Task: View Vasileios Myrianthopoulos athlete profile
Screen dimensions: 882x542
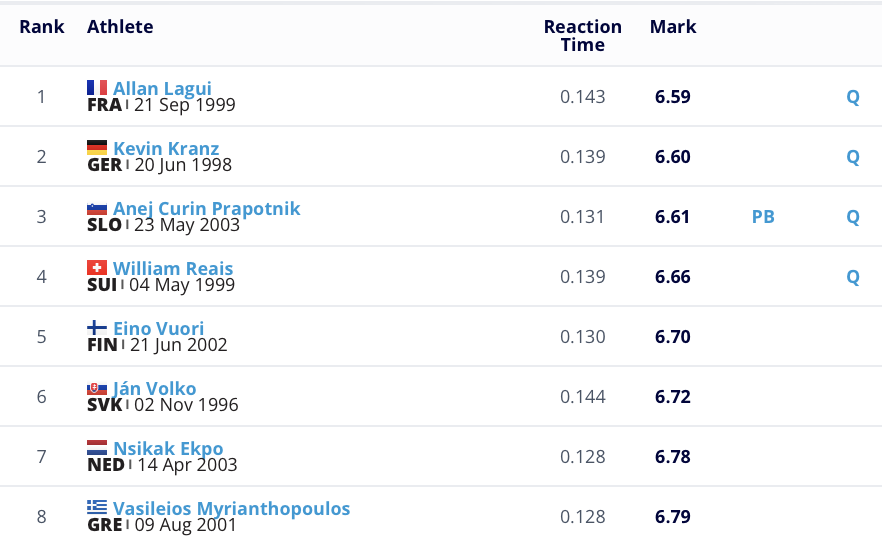Action: click(x=231, y=508)
